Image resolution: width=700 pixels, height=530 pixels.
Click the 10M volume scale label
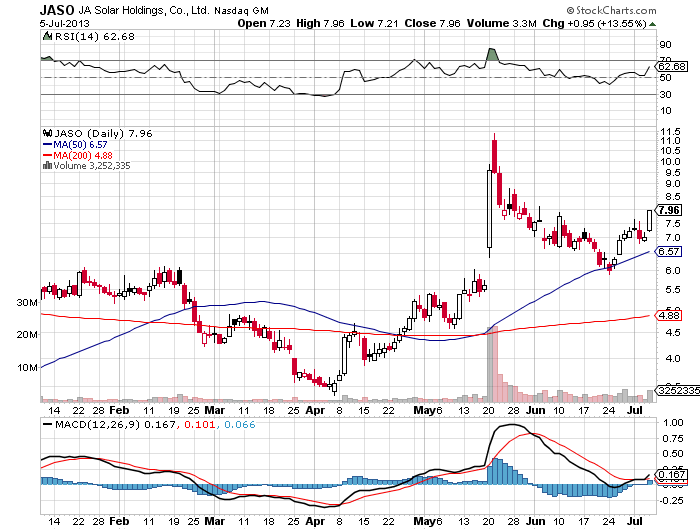(x=27, y=367)
